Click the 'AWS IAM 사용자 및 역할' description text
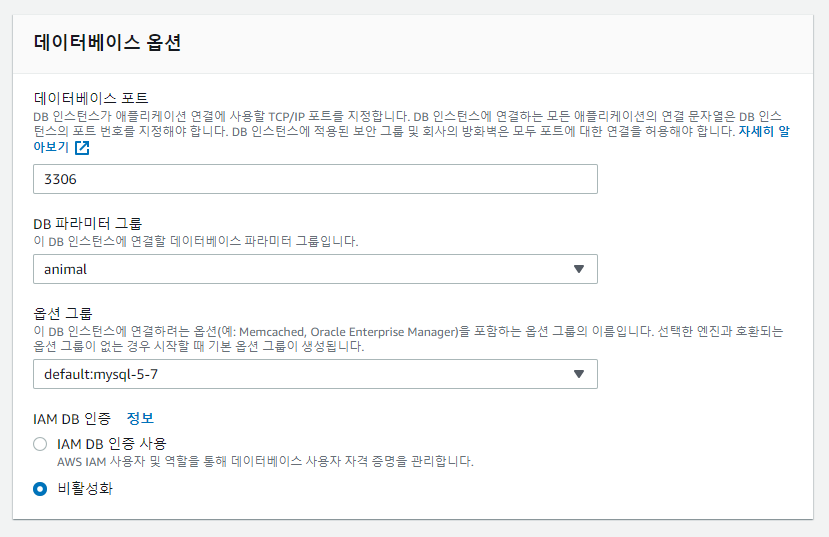 pos(265,461)
